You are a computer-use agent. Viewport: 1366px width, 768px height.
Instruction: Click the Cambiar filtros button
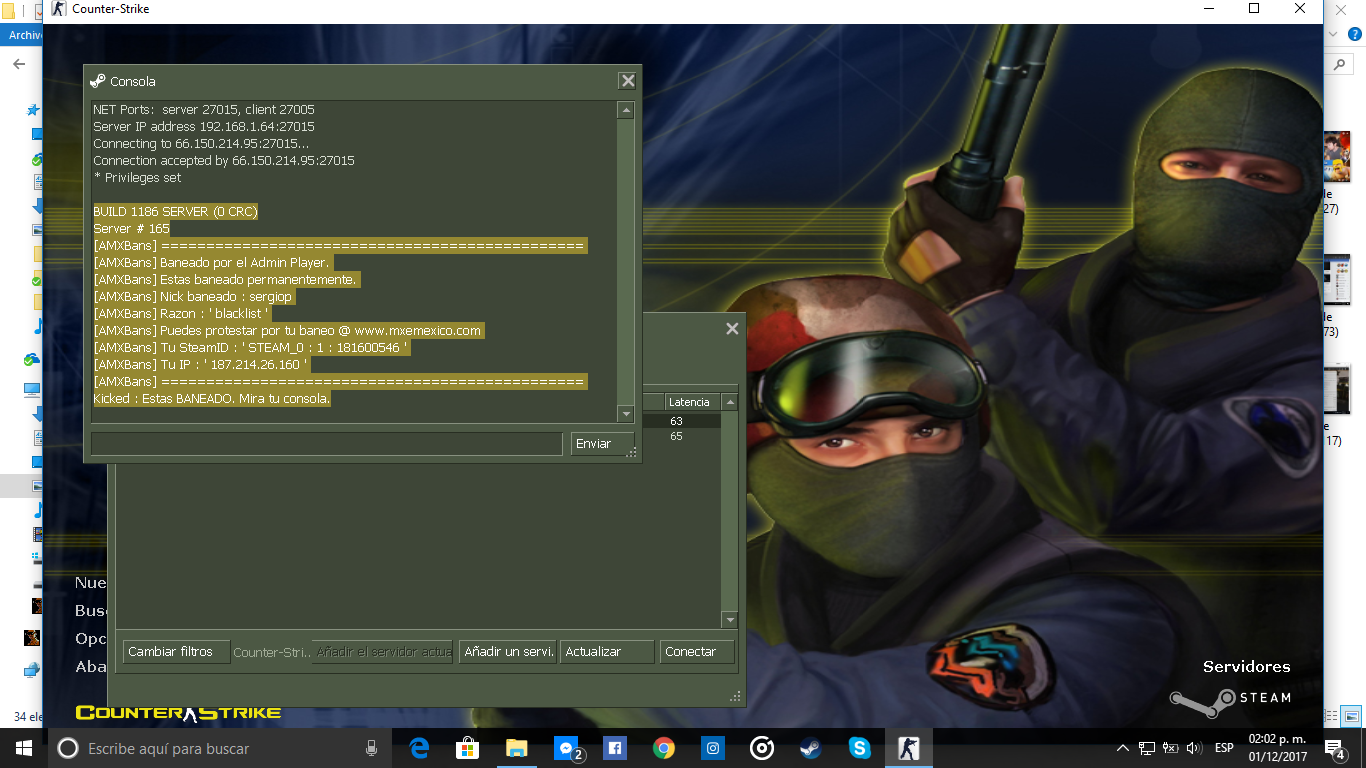pyautogui.click(x=176, y=652)
